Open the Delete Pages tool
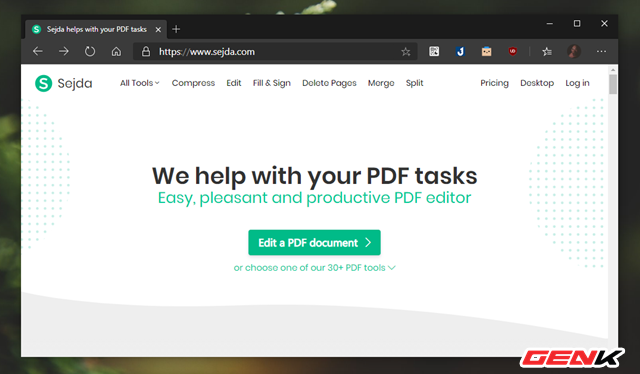The width and height of the screenshot is (640, 374). 329,83
